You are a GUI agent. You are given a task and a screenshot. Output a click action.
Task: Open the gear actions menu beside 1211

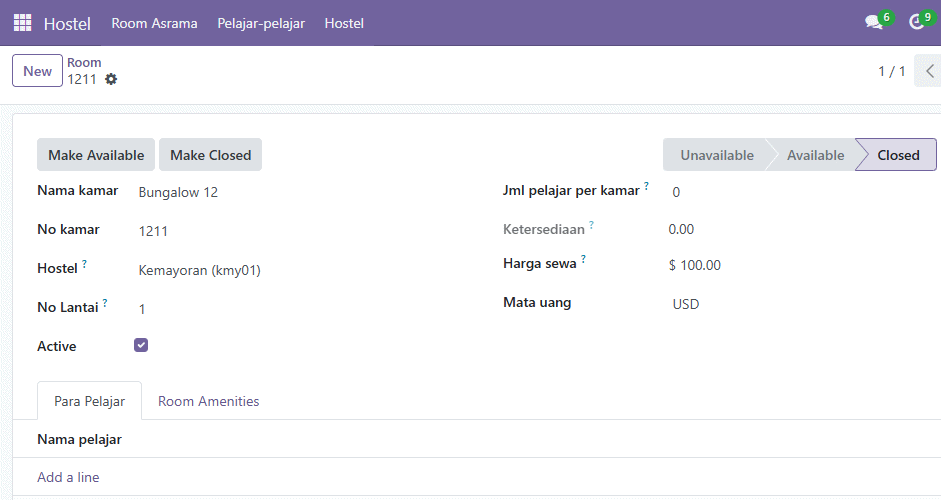(x=111, y=79)
